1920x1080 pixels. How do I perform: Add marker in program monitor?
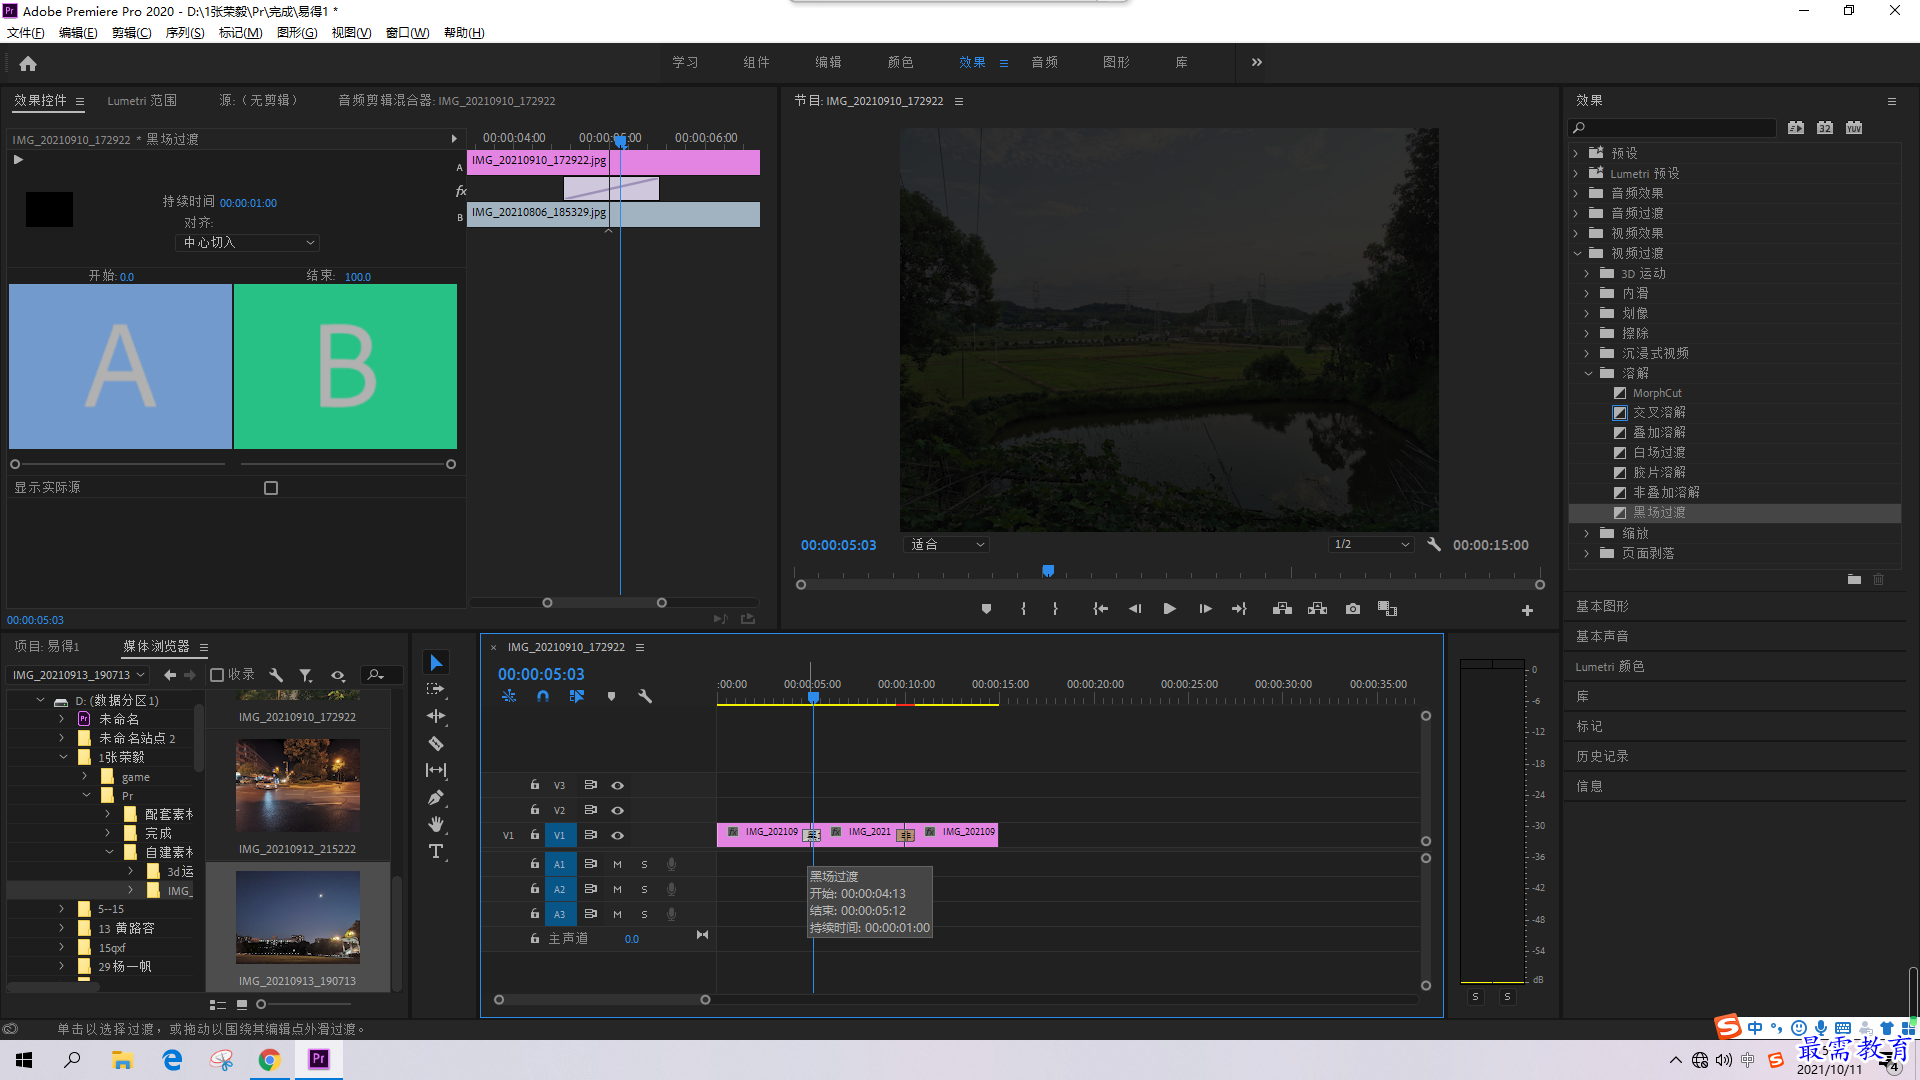[986, 609]
